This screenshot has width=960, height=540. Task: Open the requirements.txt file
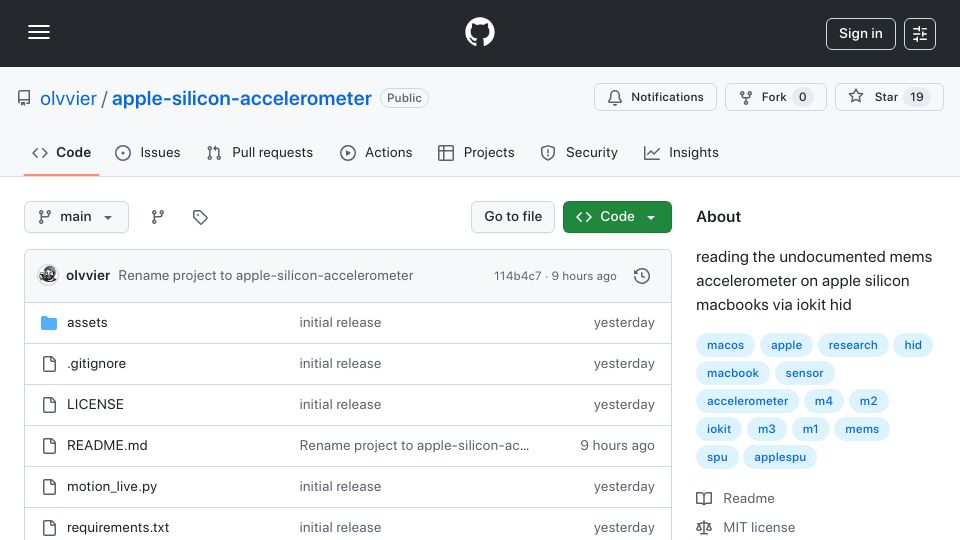pos(118,527)
